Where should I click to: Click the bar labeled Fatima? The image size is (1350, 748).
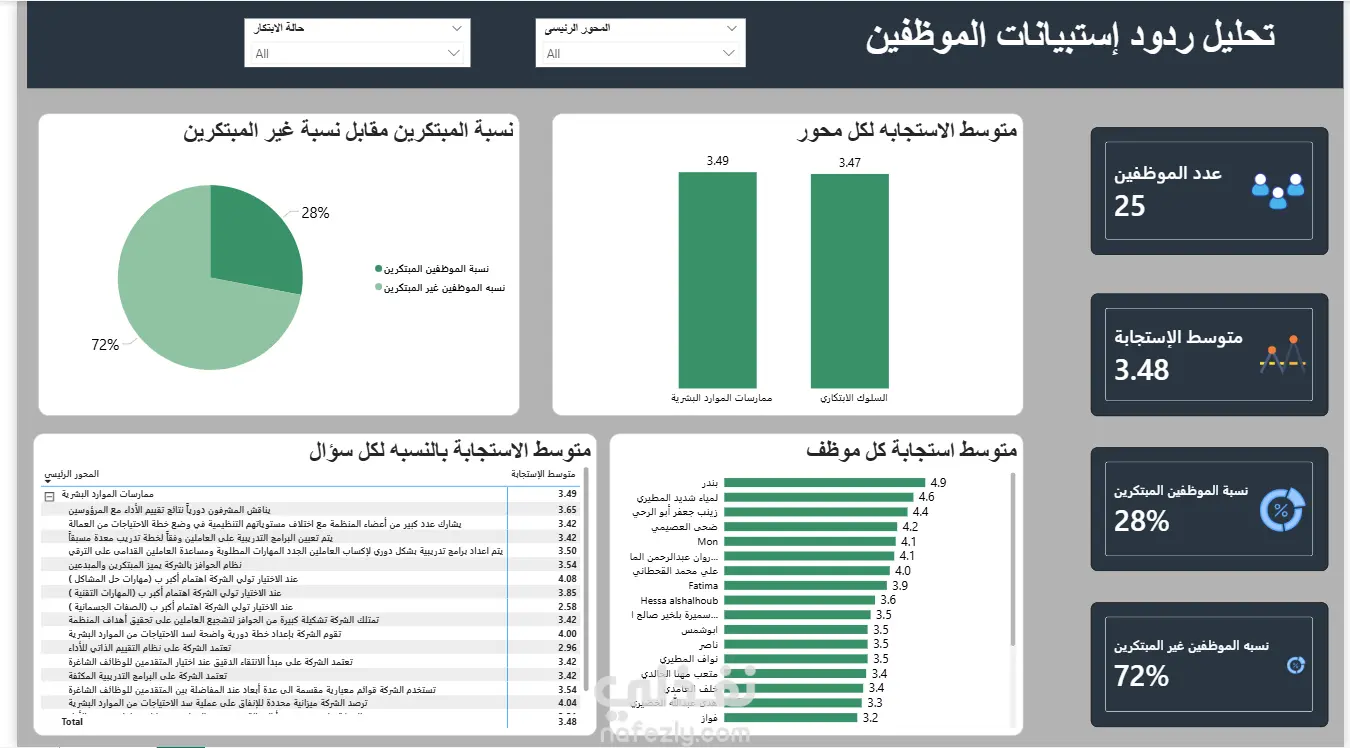[804, 586]
